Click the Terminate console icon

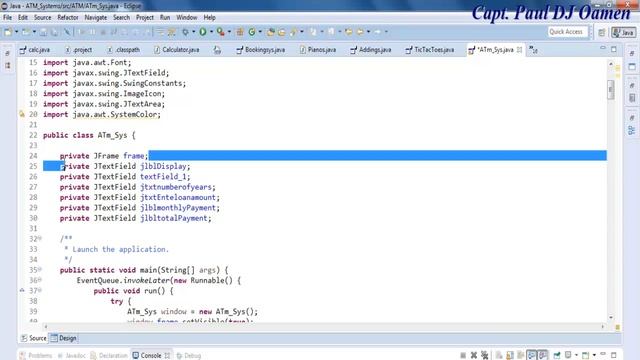pos(463,355)
